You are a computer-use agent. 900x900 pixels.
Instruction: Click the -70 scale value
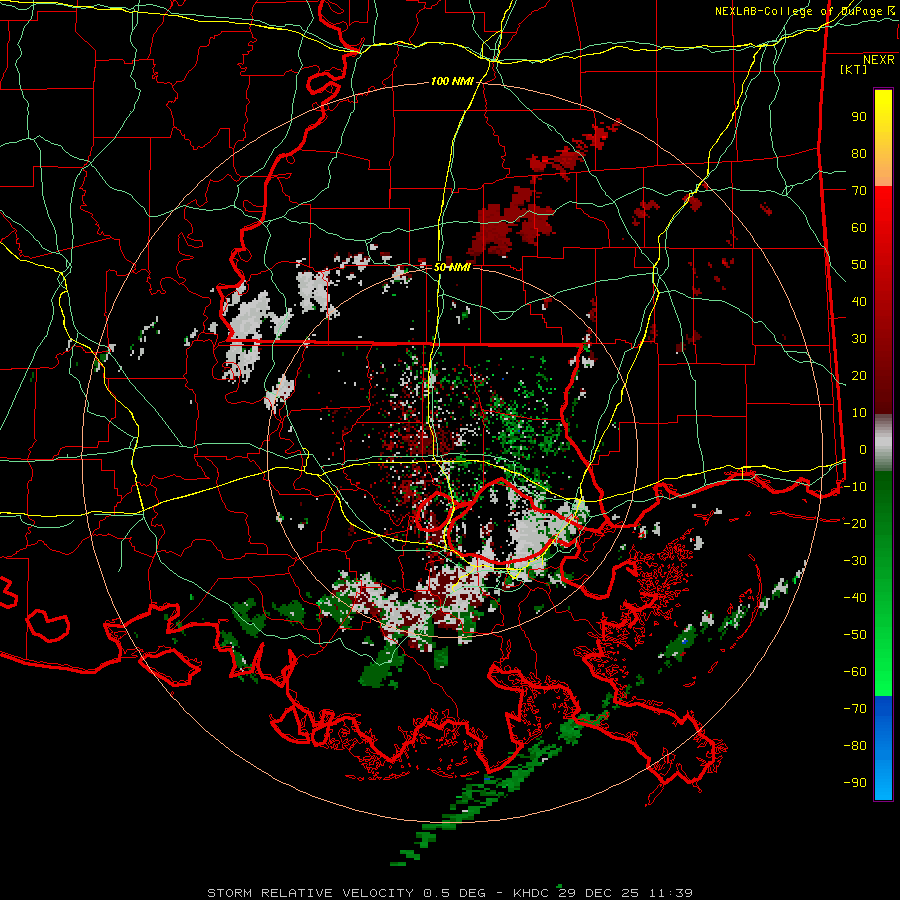[x=855, y=709]
